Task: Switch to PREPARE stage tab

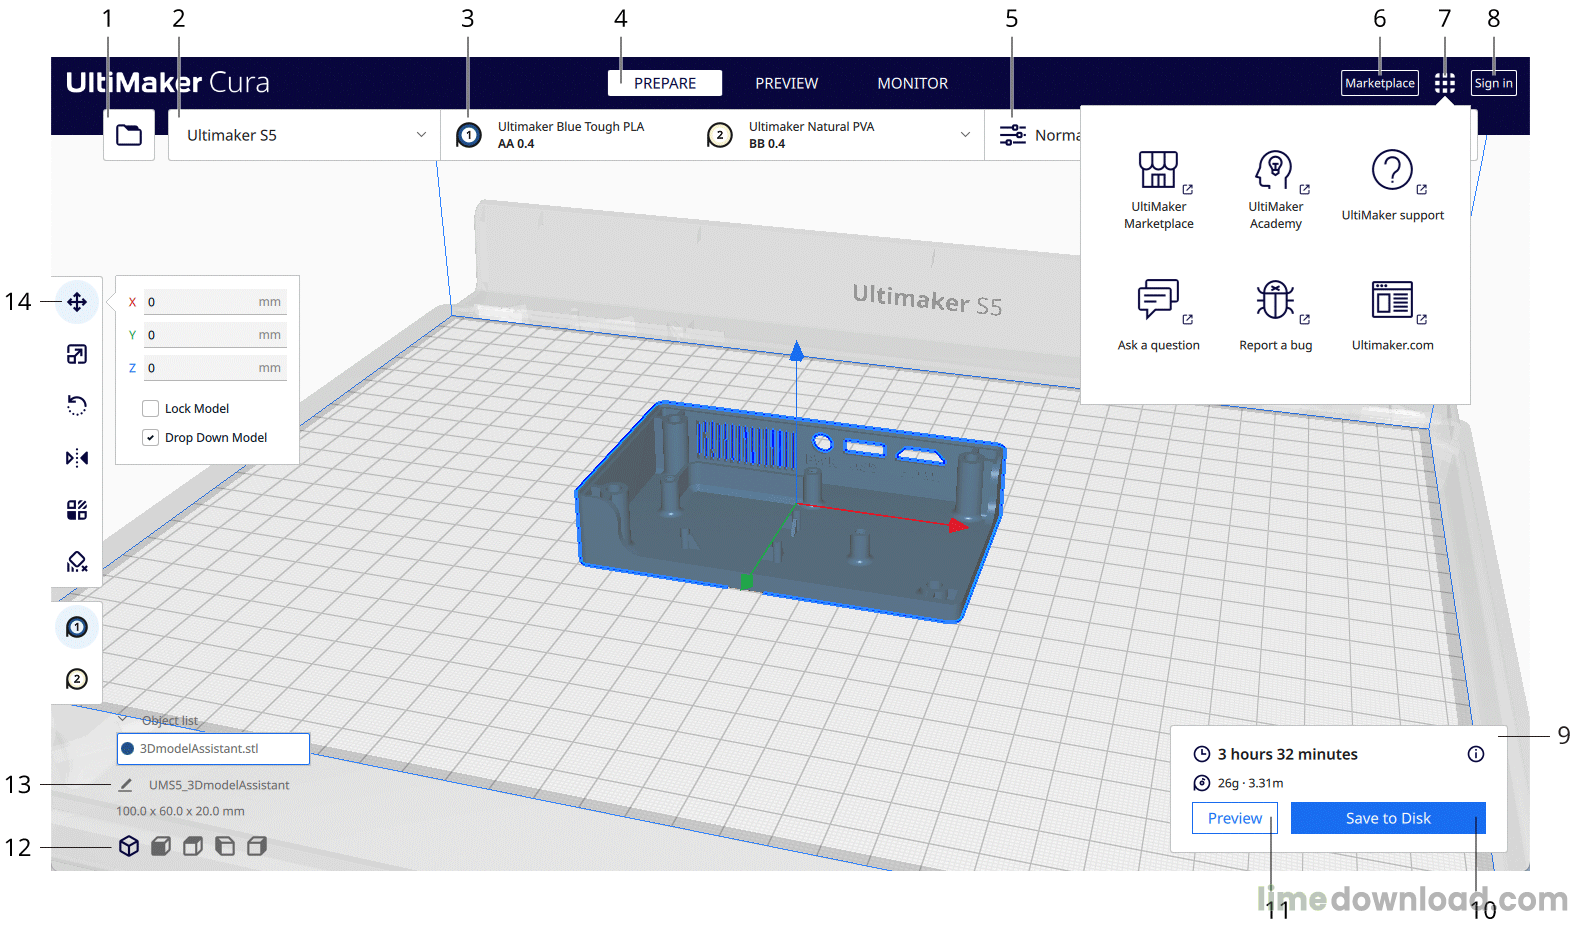Action: point(665,83)
